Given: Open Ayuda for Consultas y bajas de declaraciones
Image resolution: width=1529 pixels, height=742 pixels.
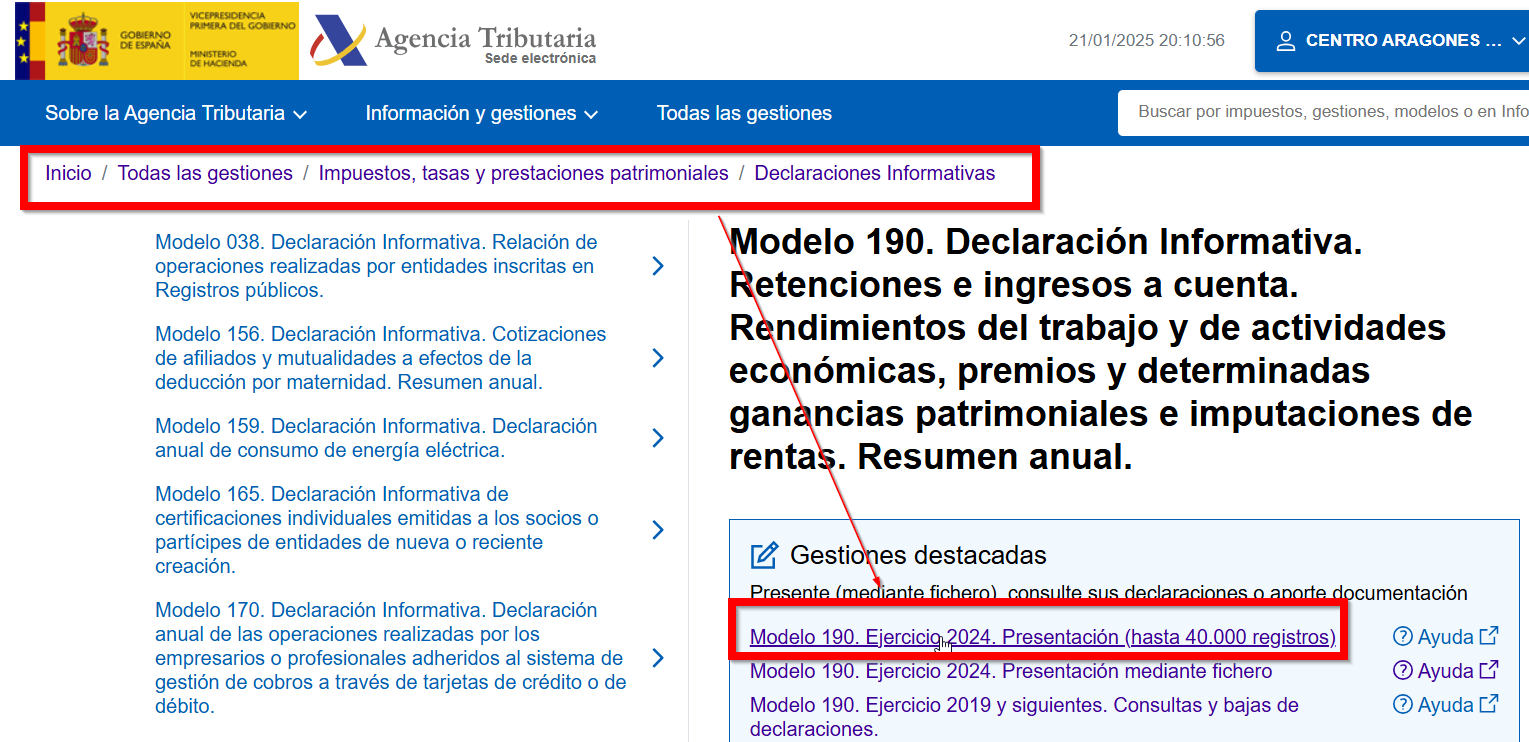Looking at the screenshot, I should [1446, 705].
